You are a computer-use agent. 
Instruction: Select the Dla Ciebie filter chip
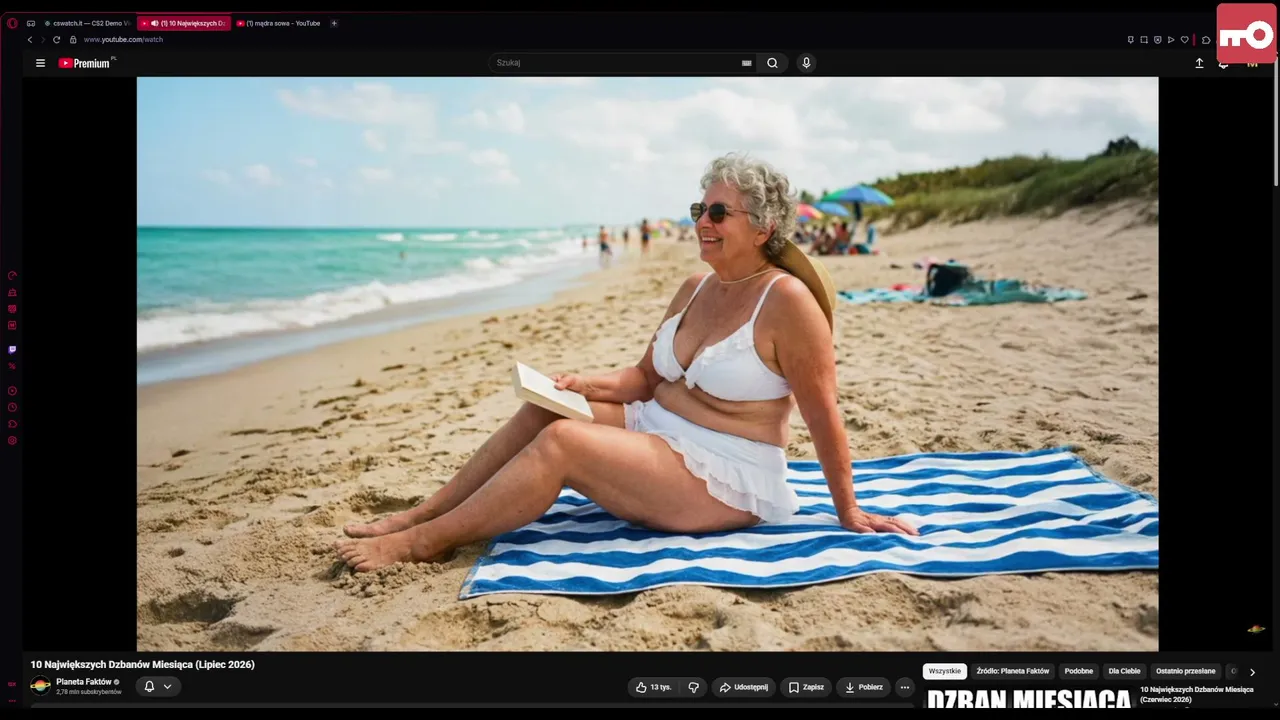[x=1125, y=671]
